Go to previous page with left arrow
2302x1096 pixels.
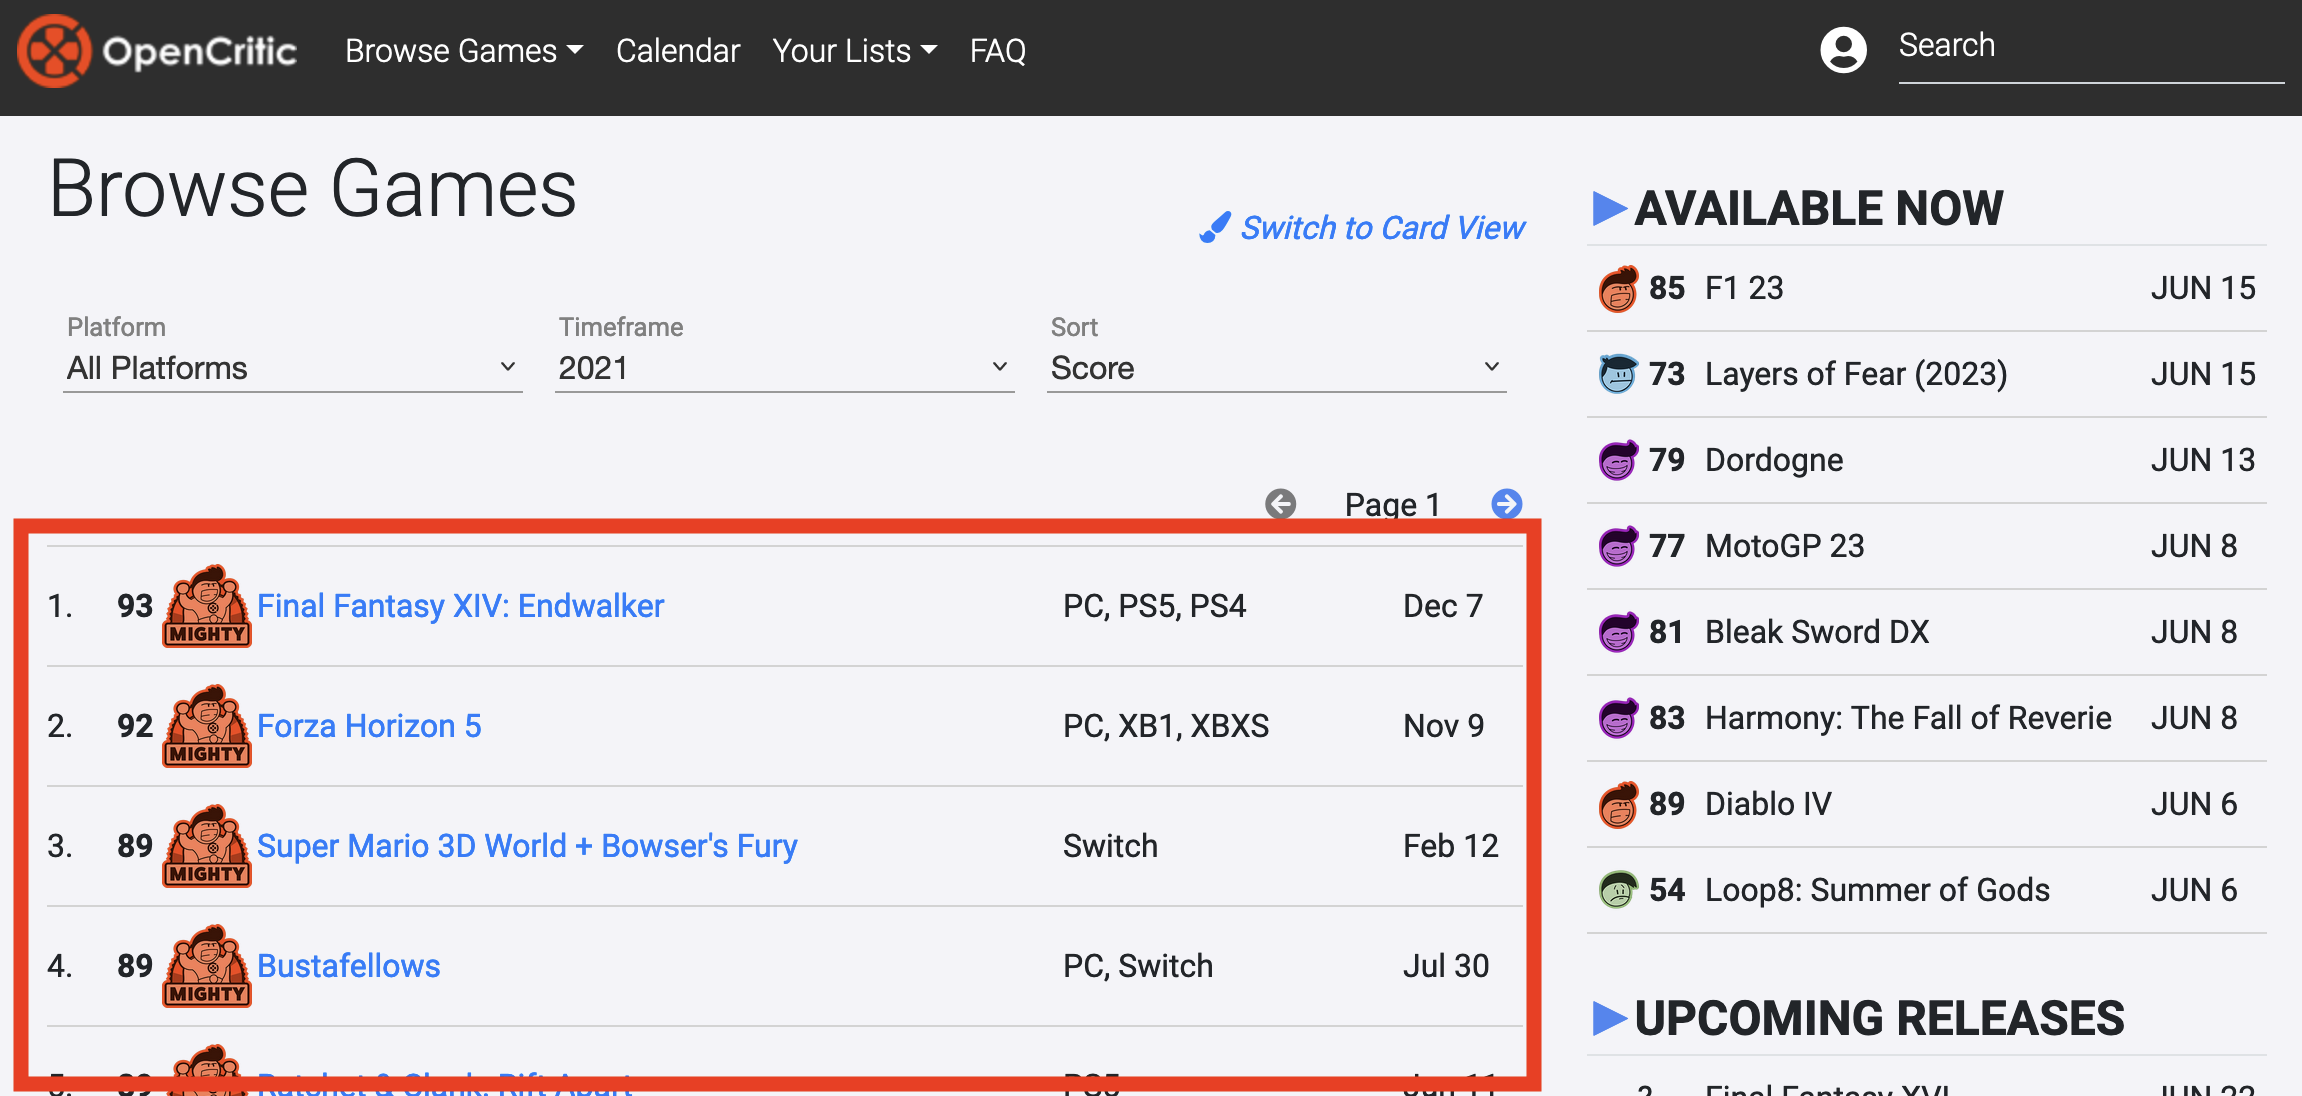click(x=1280, y=504)
